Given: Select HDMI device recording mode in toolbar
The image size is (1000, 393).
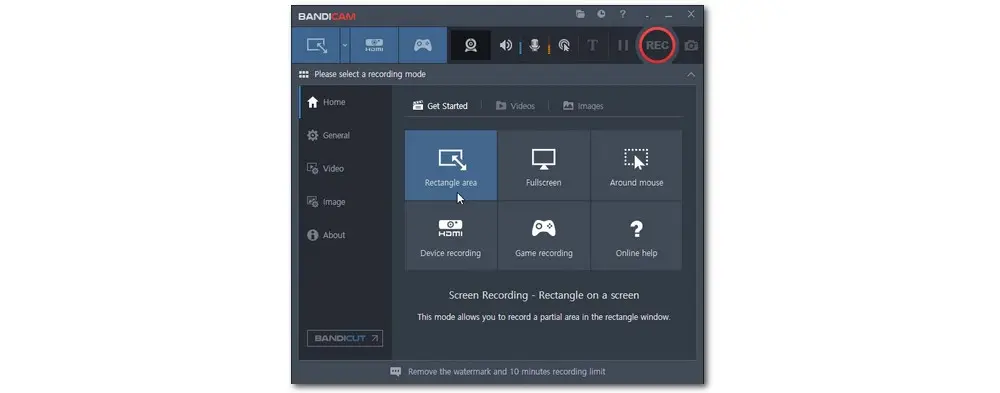Looking at the screenshot, I should pos(374,45).
